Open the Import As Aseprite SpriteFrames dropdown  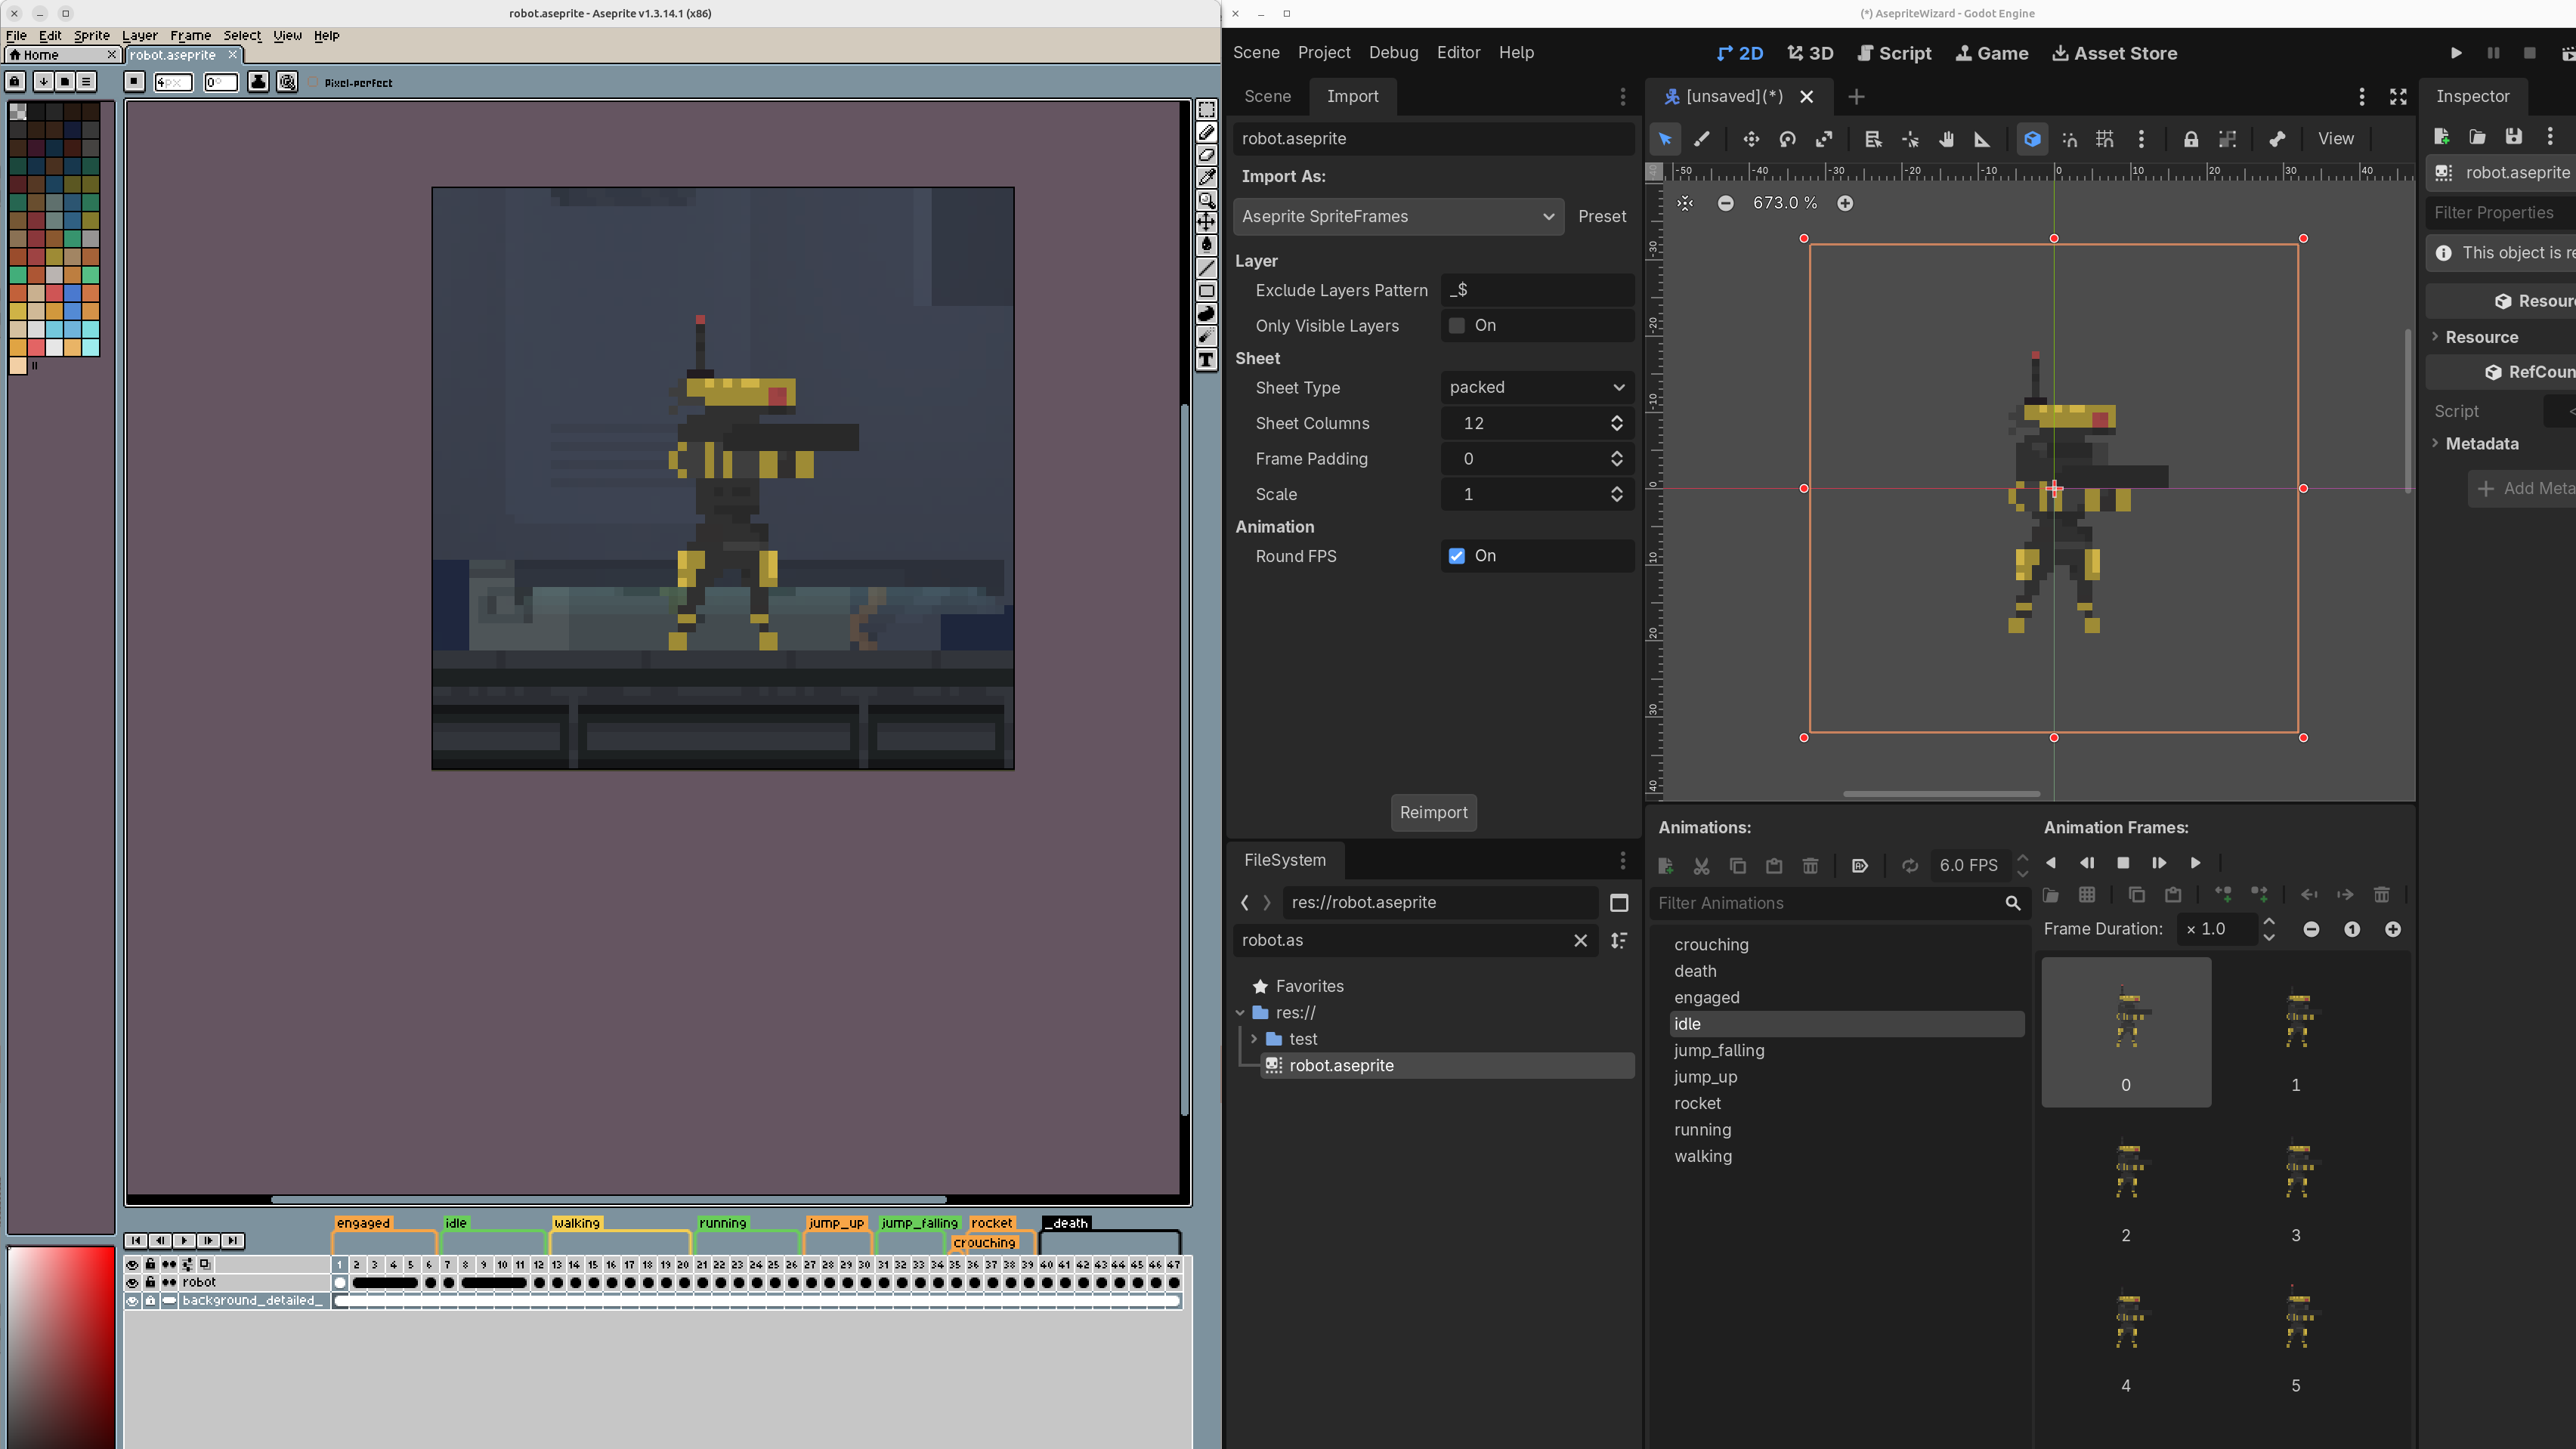tap(1398, 217)
